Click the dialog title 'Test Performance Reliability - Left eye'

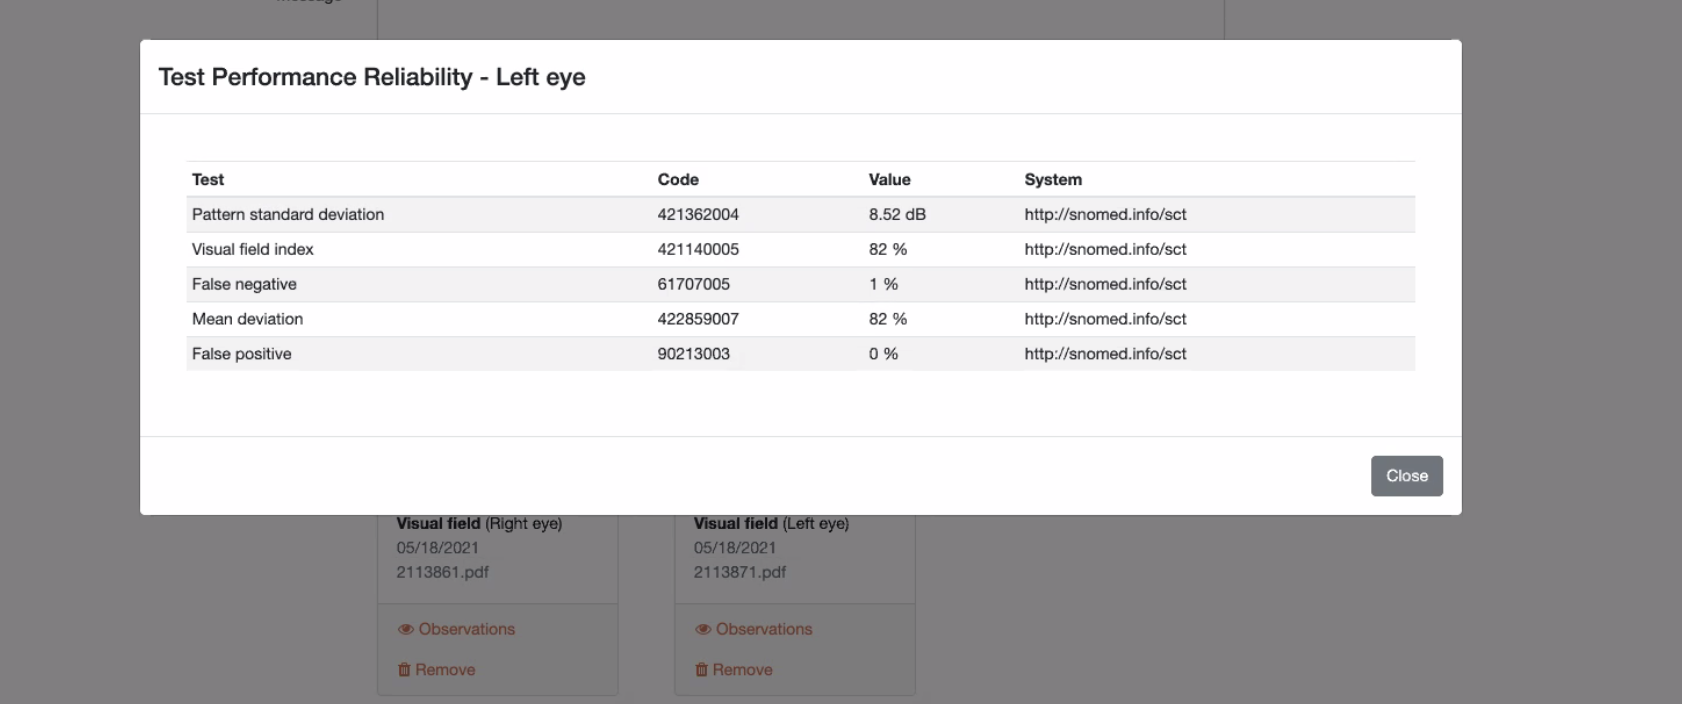(372, 77)
